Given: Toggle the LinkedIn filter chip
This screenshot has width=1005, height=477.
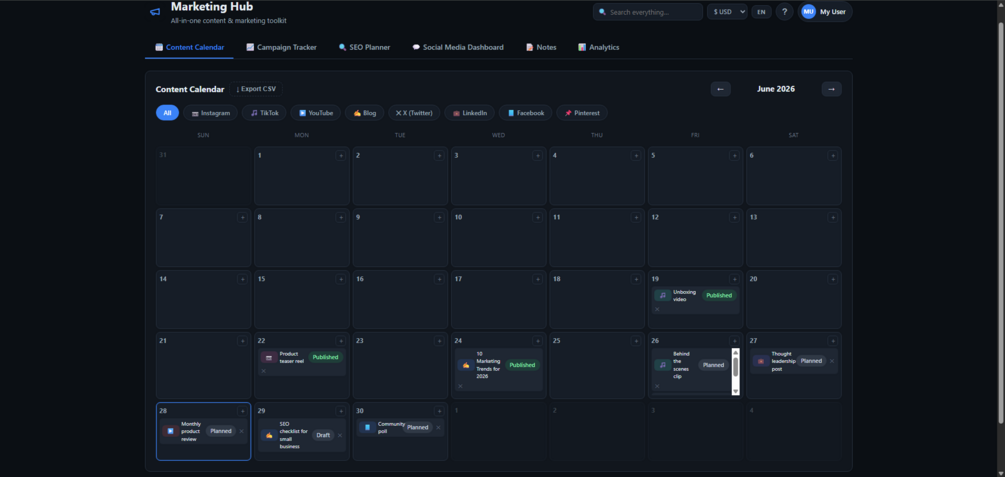Looking at the screenshot, I should point(470,113).
